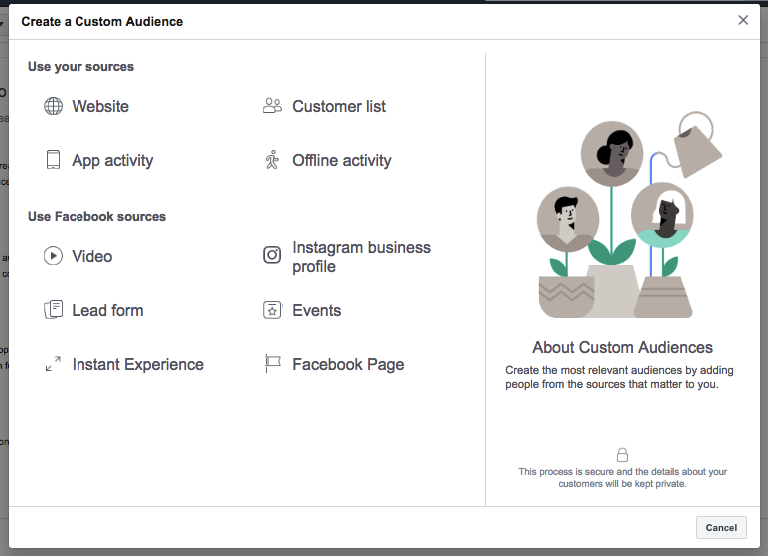
Task: Select Instant Experience source
Action: pyautogui.click(x=138, y=364)
